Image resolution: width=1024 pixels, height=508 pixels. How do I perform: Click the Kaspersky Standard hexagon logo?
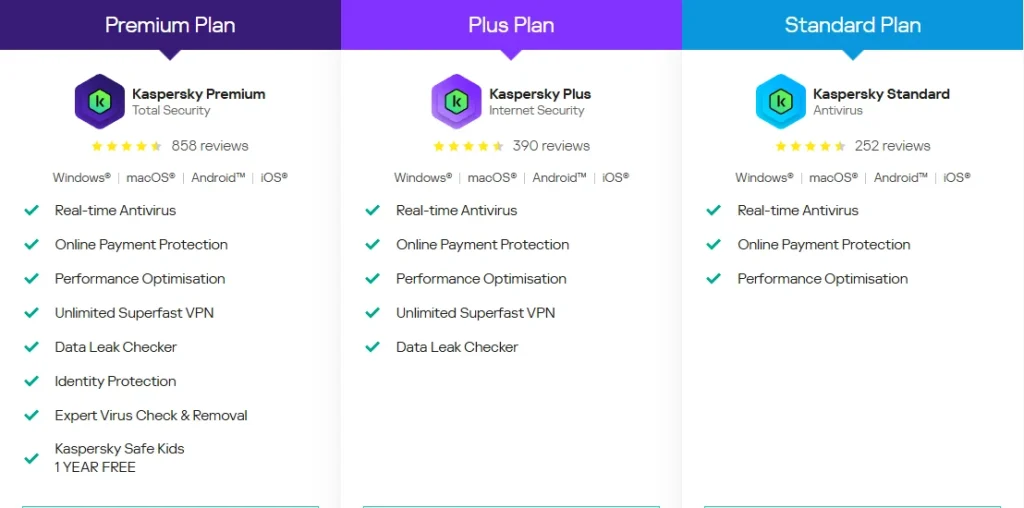tap(780, 101)
